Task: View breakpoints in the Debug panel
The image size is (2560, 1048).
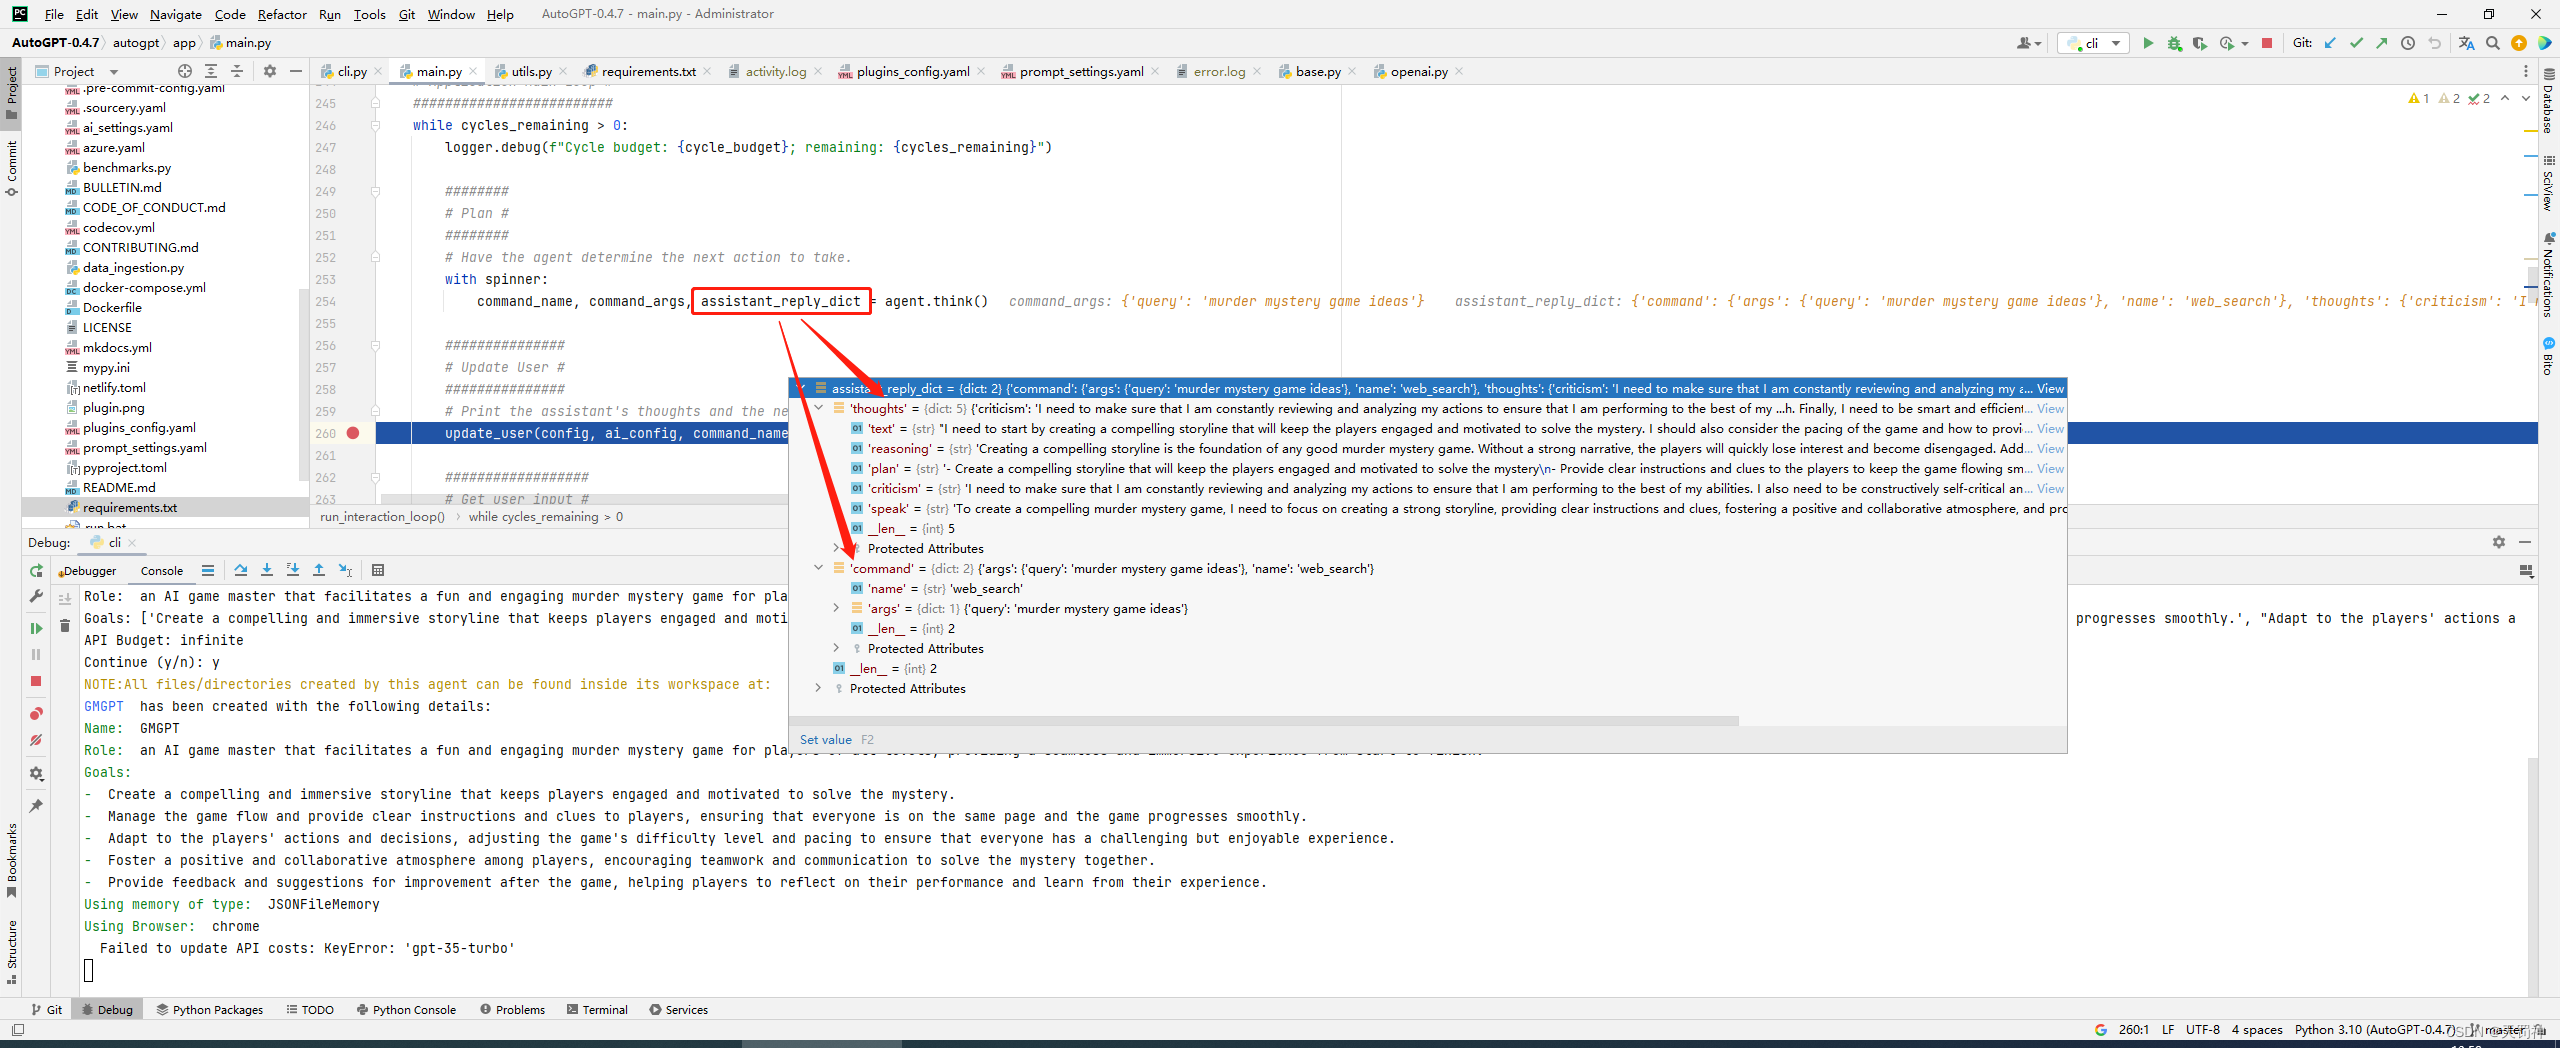Action: 36,713
